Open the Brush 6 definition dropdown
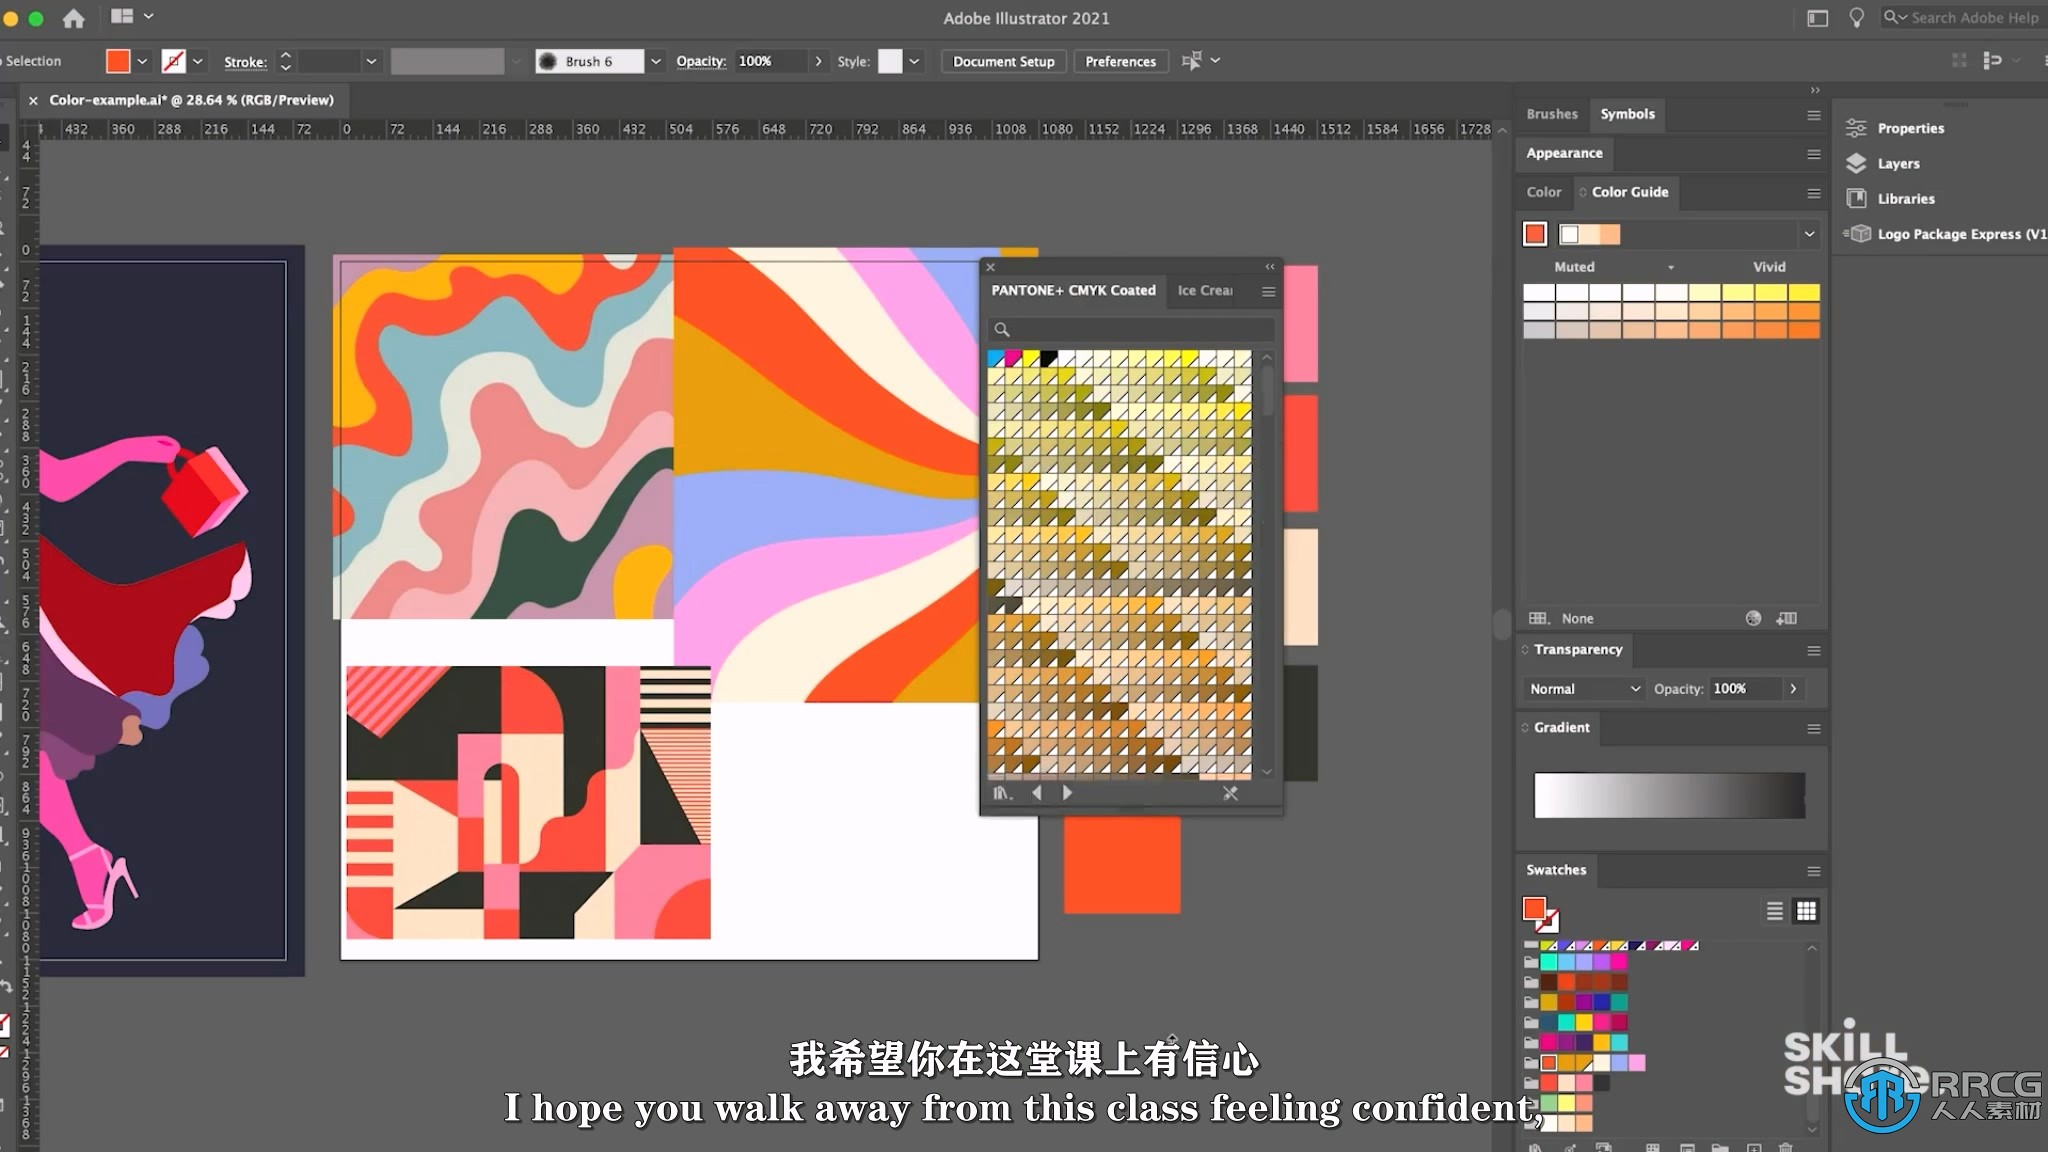This screenshot has width=2048, height=1152. click(x=655, y=61)
